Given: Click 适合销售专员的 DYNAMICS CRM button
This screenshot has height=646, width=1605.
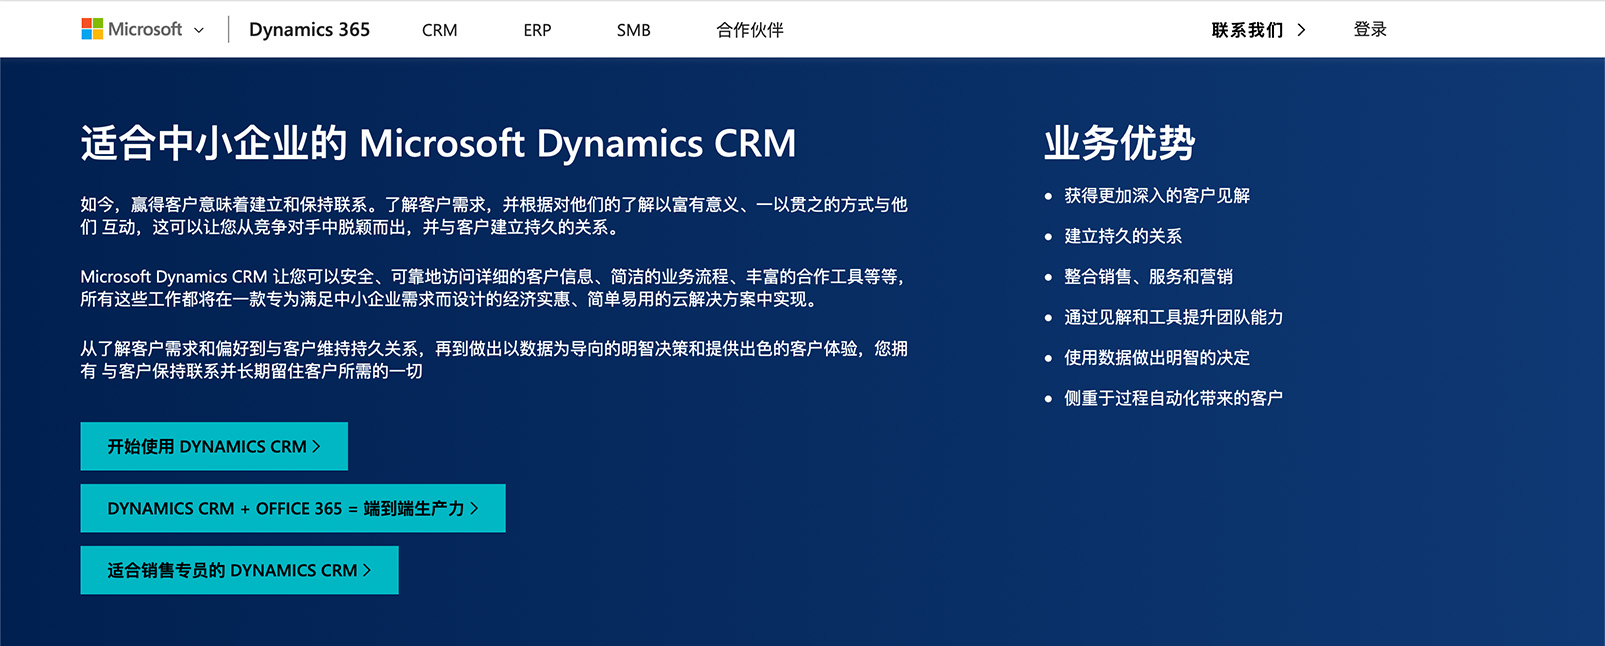Looking at the screenshot, I should click(239, 570).
